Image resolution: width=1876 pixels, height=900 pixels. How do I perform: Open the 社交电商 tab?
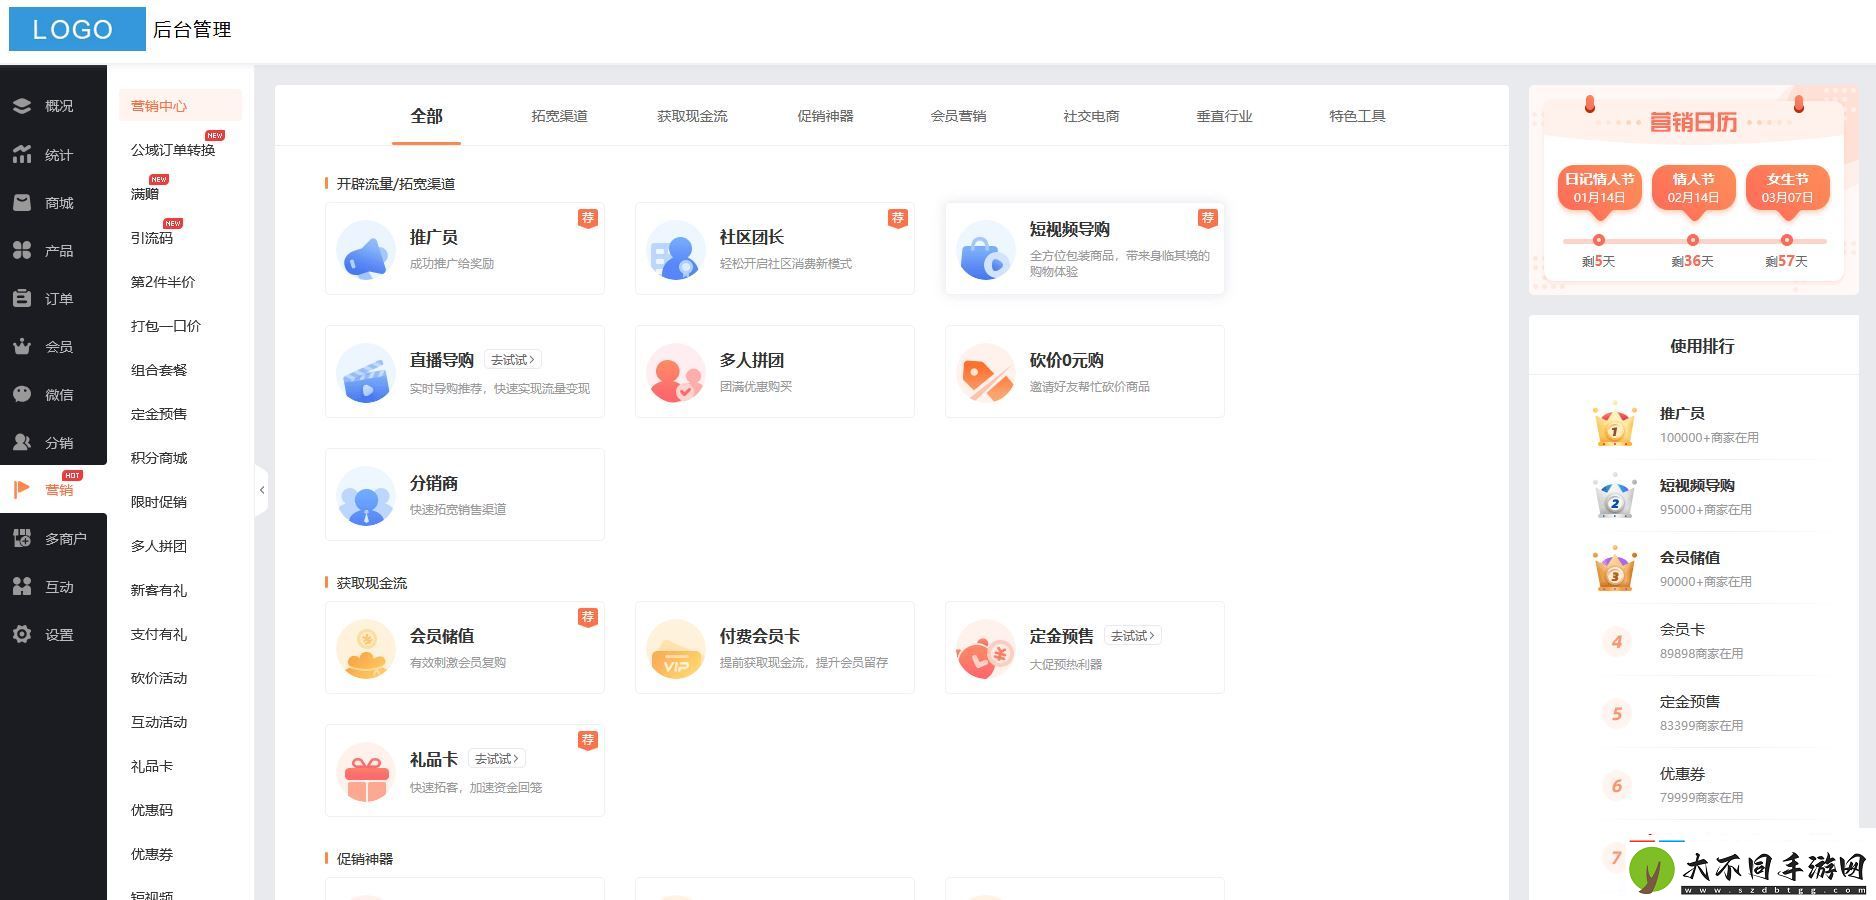pos(1091,116)
